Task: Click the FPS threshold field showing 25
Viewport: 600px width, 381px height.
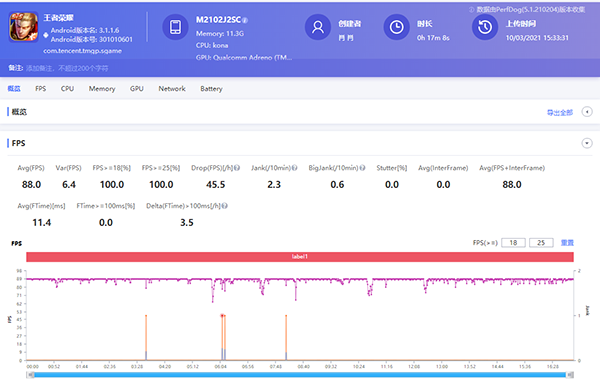Action: coord(541,243)
